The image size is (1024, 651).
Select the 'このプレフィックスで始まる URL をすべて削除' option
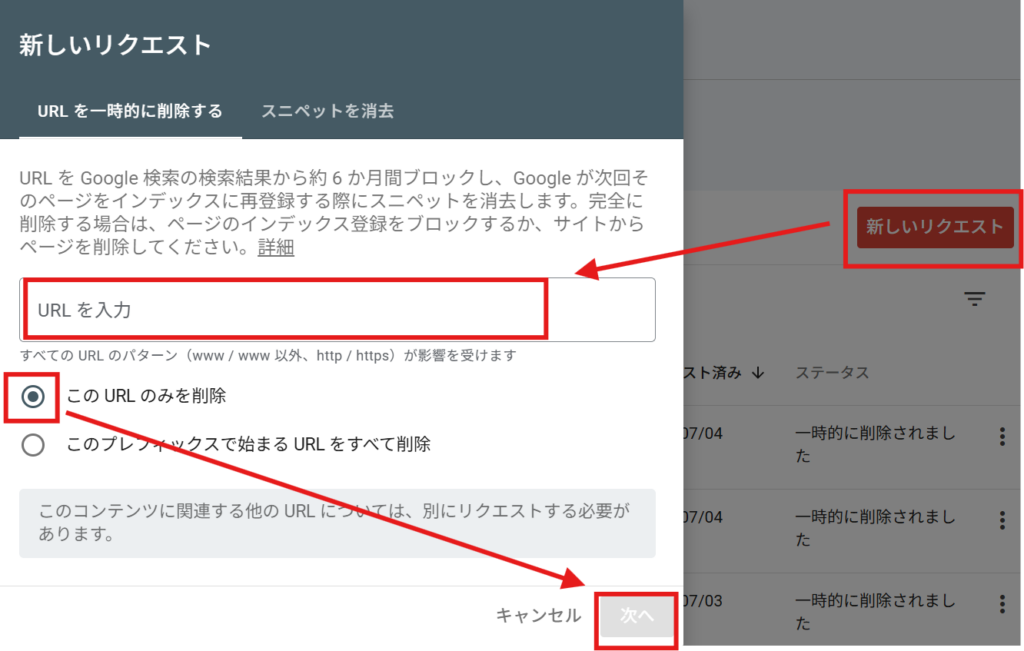pyautogui.click(x=33, y=444)
